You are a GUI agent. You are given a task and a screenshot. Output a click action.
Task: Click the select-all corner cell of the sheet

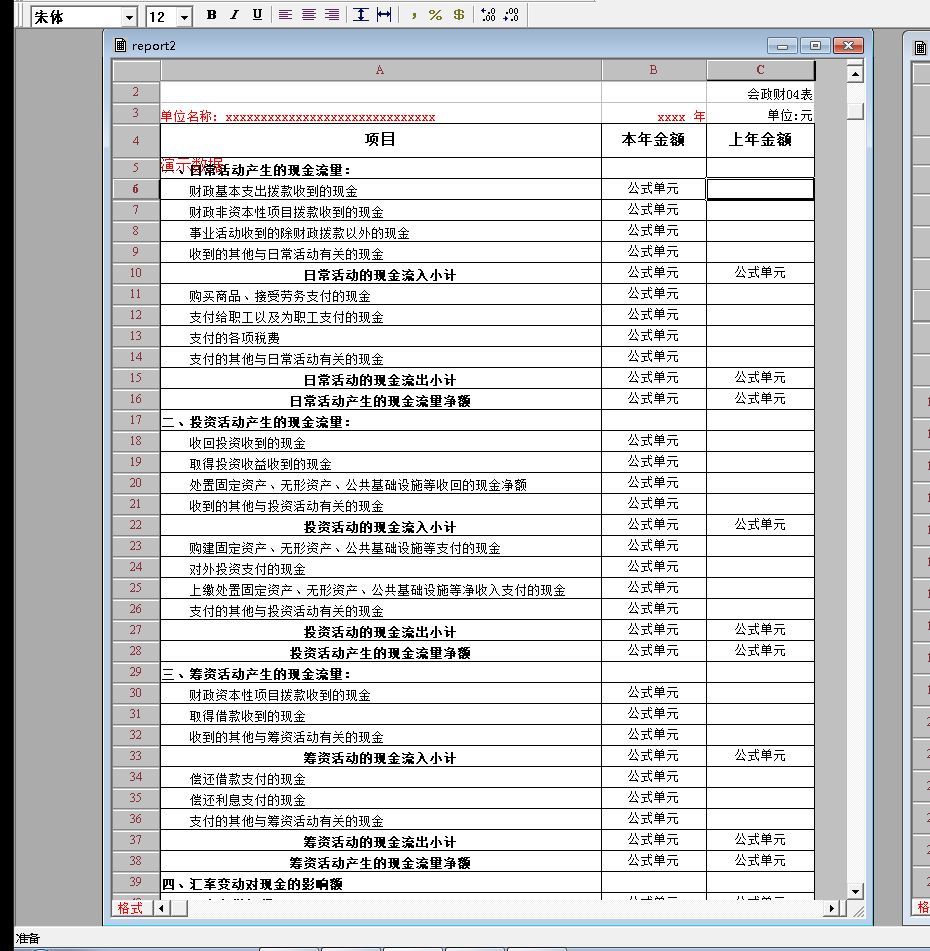tap(136, 70)
